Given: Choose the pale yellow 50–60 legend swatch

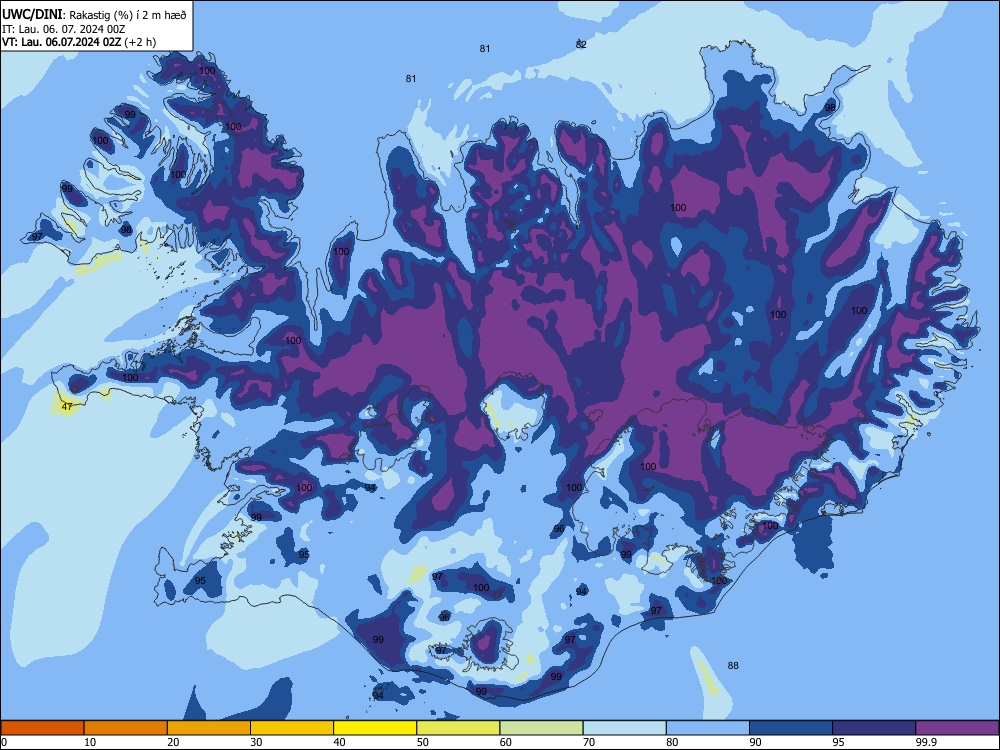Looking at the screenshot, I should click(x=458, y=728).
